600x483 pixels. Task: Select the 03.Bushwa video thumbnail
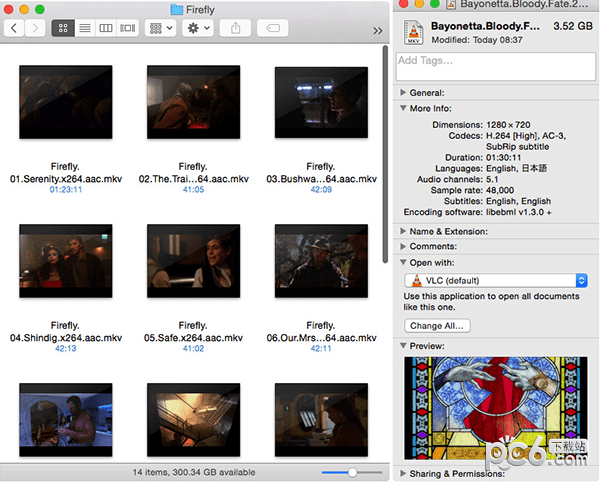pyautogui.click(x=321, y=102)
